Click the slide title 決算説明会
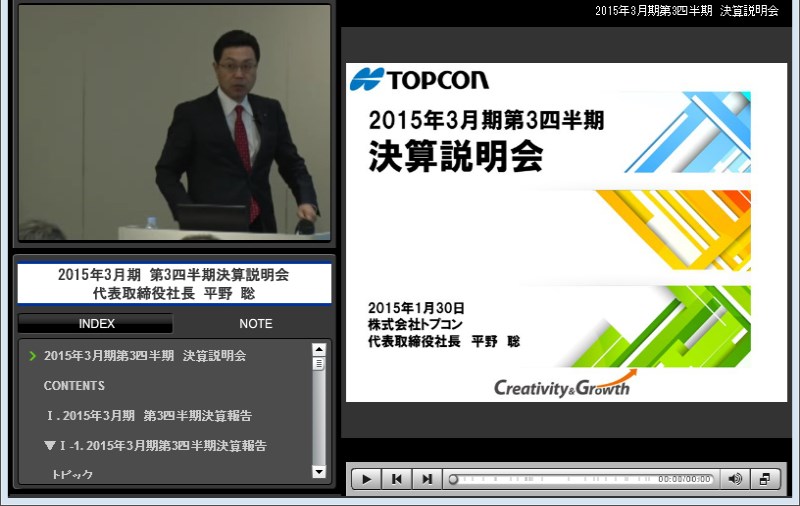 [456, 156]
